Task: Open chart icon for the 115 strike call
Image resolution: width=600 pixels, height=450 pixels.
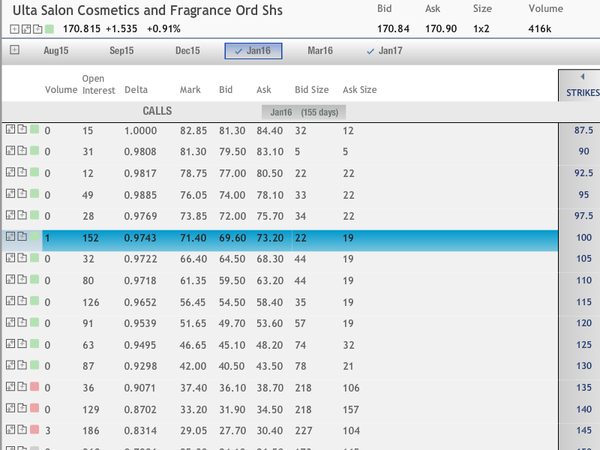Action: click(x=10, y=301)
